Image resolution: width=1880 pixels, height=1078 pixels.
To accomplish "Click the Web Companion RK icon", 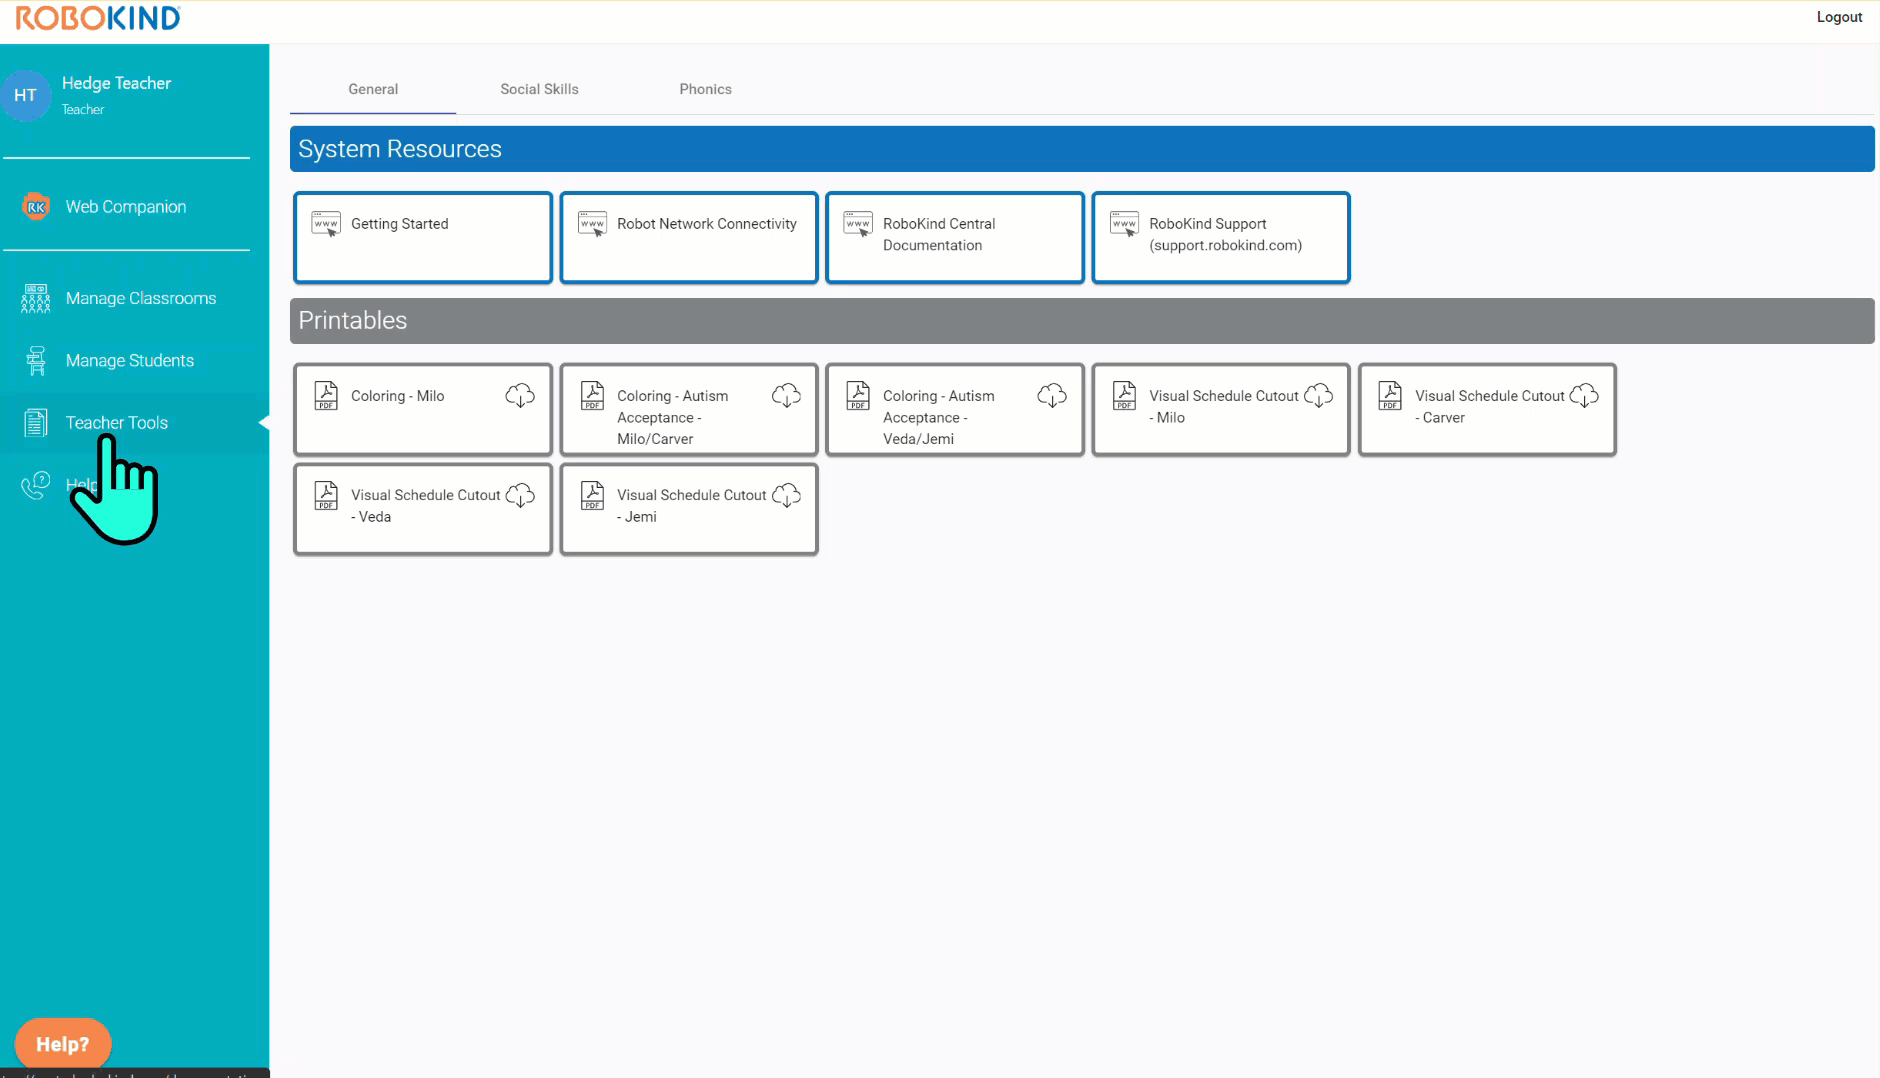I will 36,207.
